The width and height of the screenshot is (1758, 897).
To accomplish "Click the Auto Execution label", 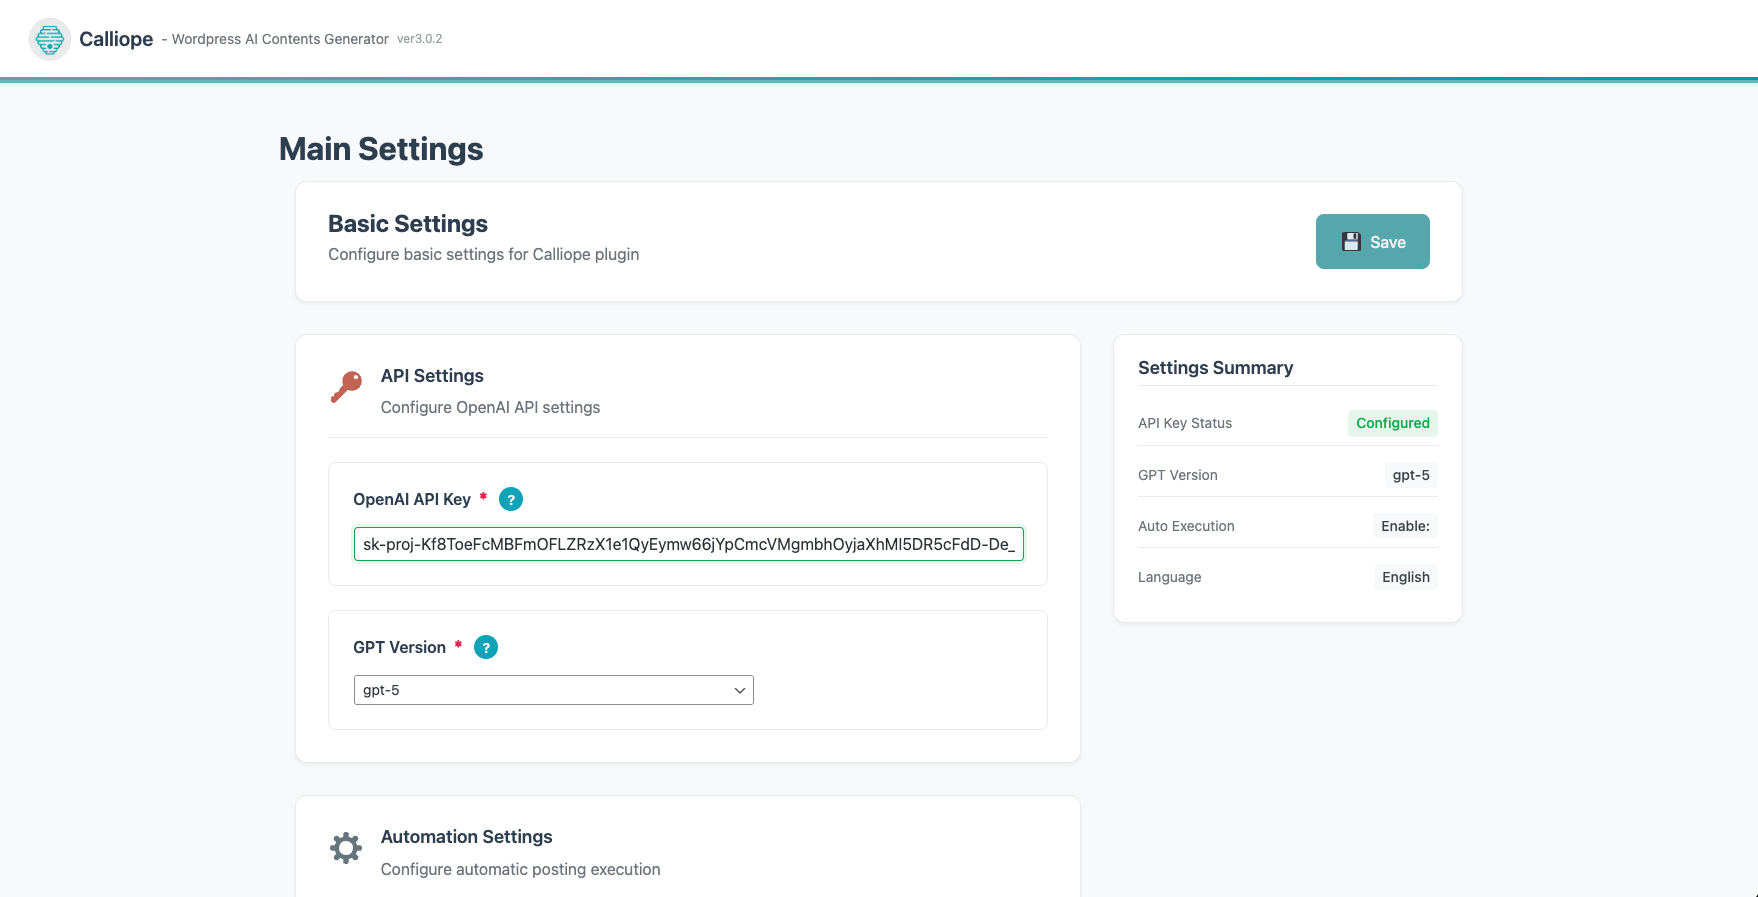I will (x=1186, y=526).
